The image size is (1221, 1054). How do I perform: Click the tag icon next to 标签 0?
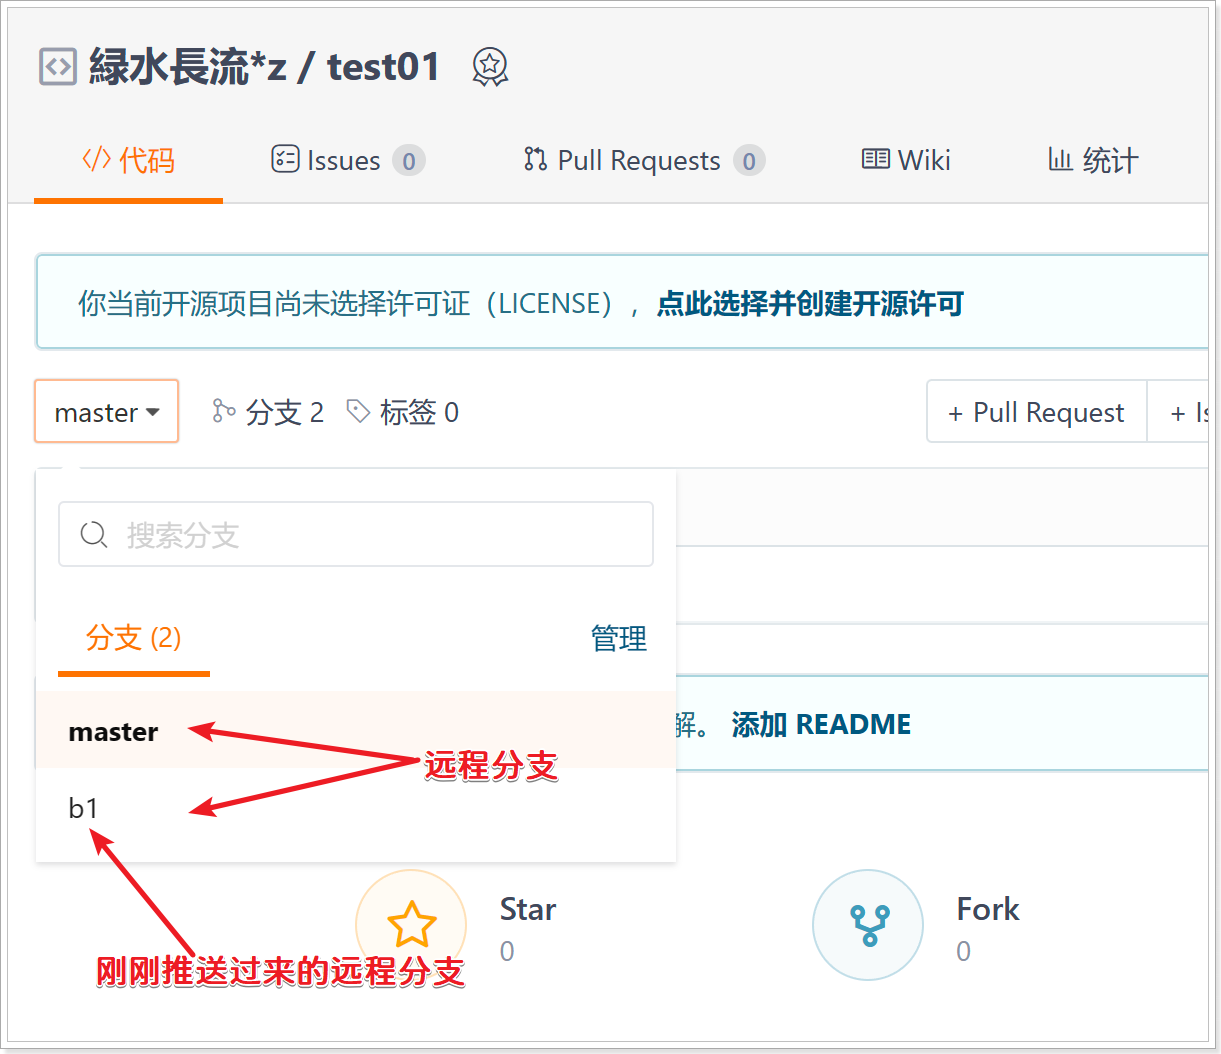coord(358,411)
